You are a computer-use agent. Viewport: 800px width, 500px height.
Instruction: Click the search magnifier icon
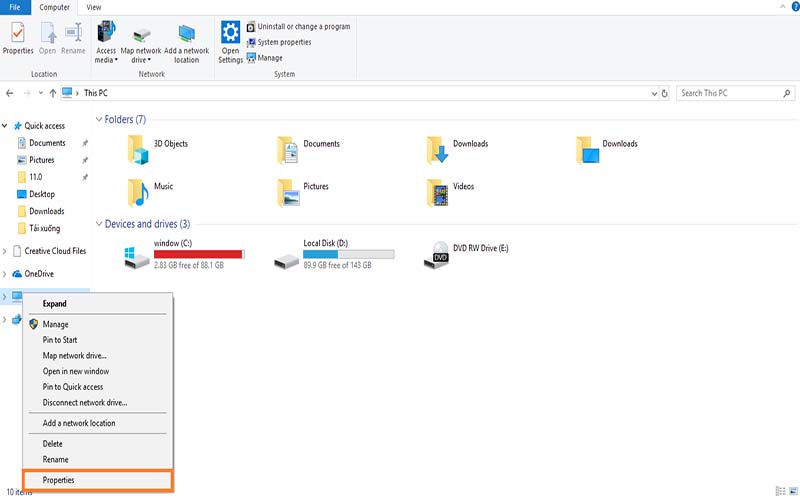[786, 93]
